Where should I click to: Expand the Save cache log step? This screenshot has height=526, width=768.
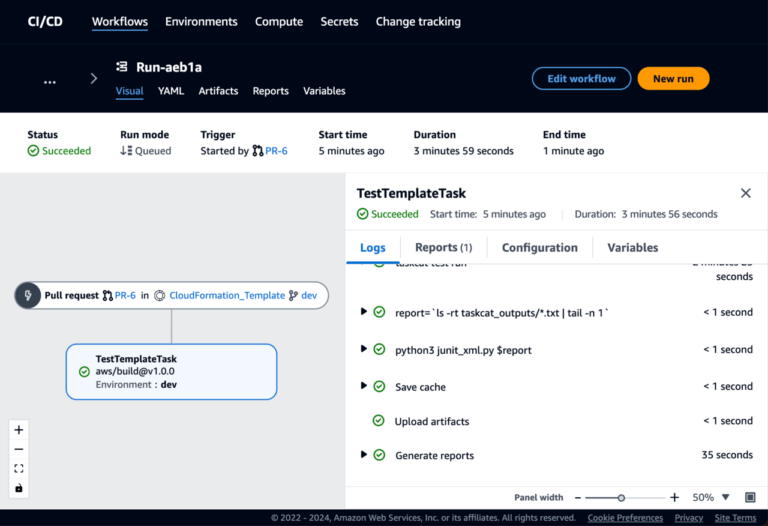[363, 385]
